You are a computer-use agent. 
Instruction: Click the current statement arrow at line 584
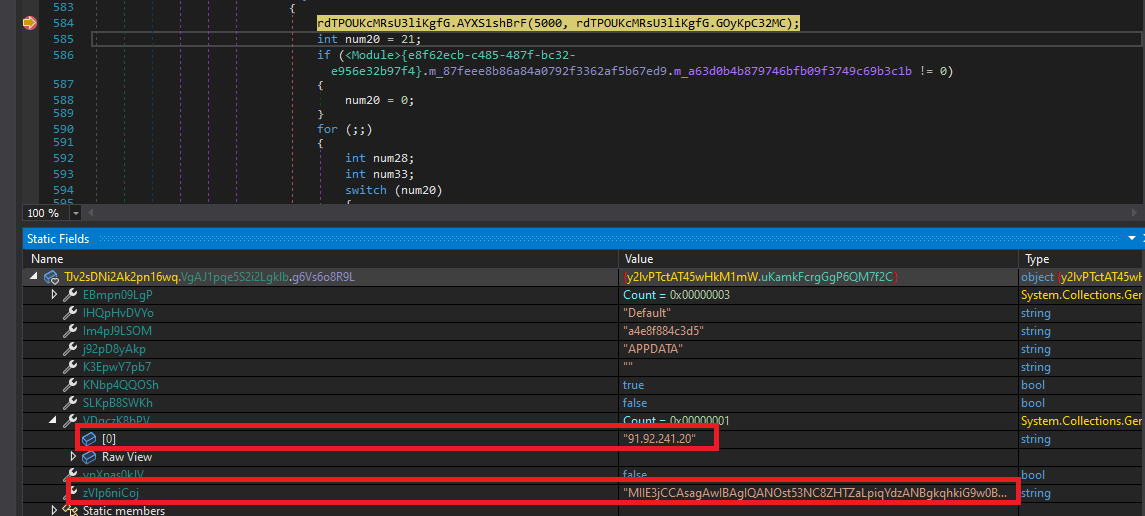[x=29, y=23]
